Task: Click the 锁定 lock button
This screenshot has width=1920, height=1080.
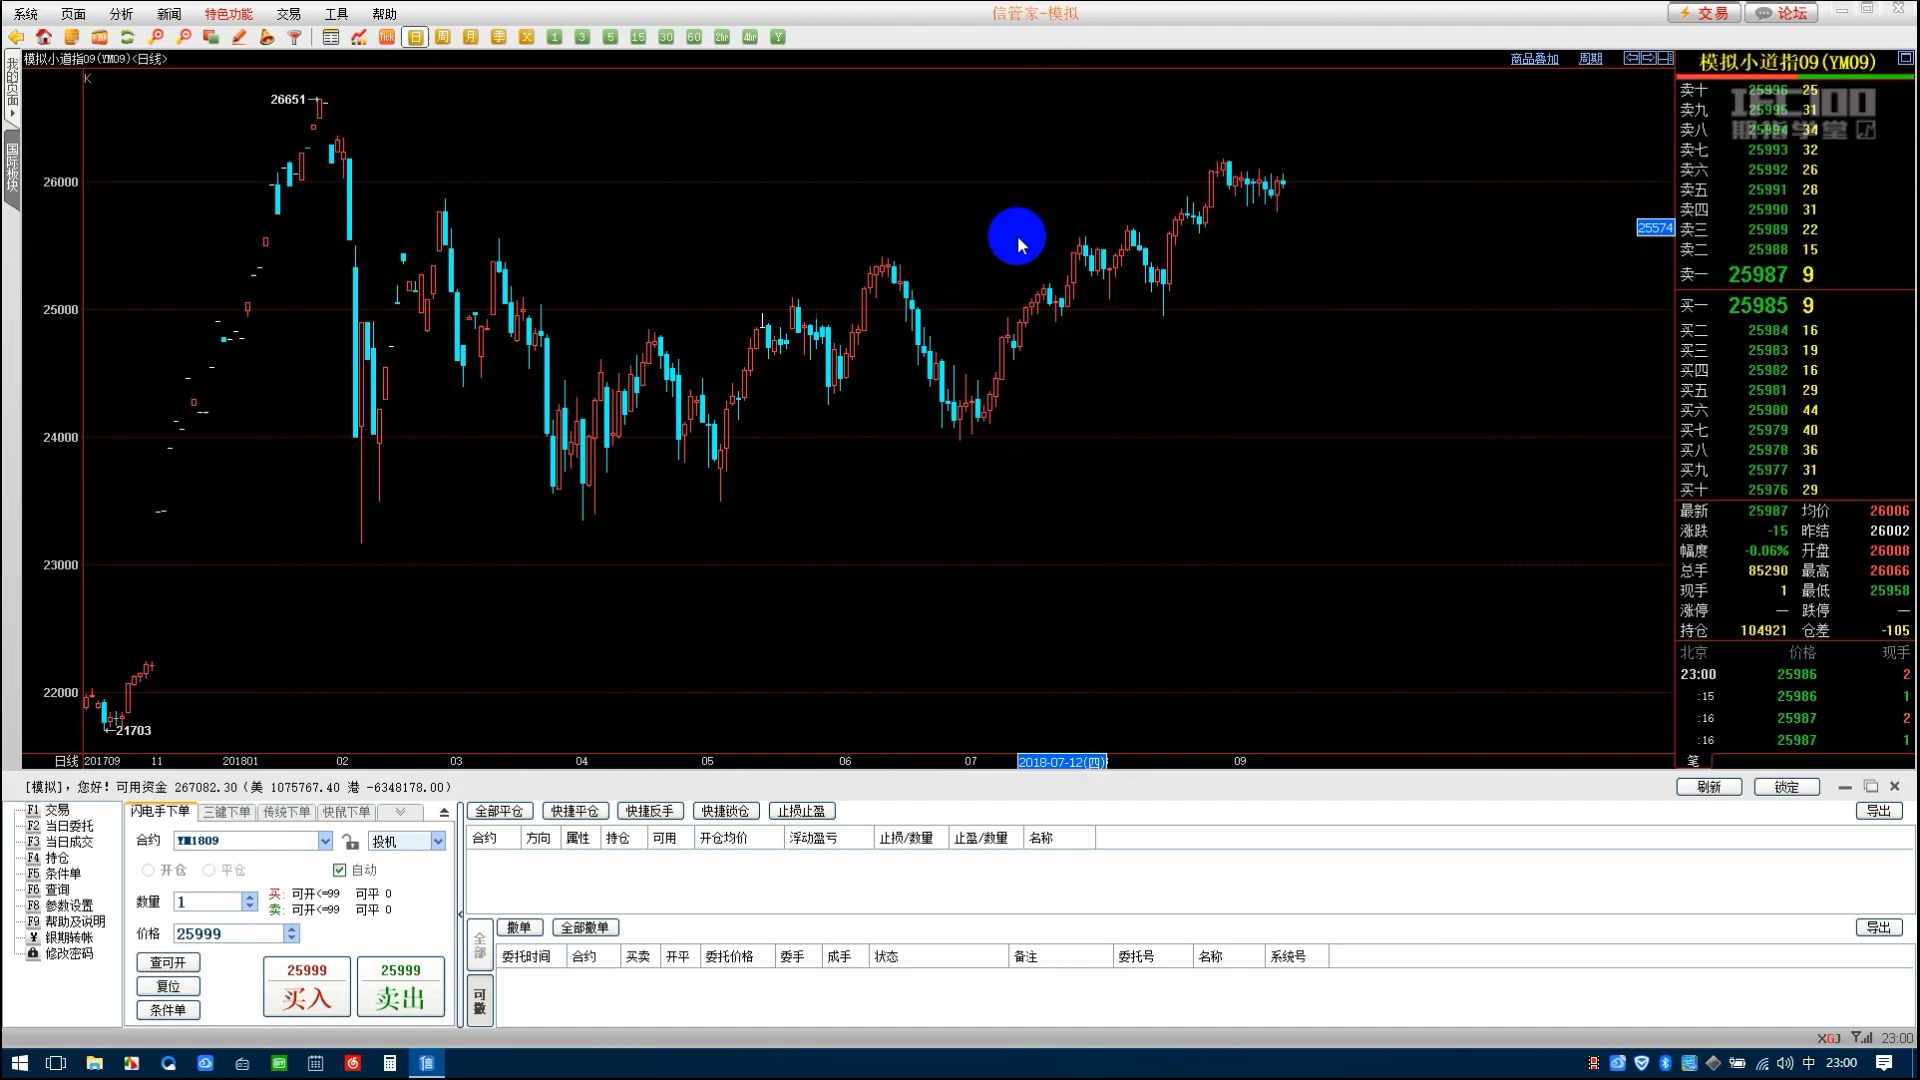Action: [x=1787, y=787]
